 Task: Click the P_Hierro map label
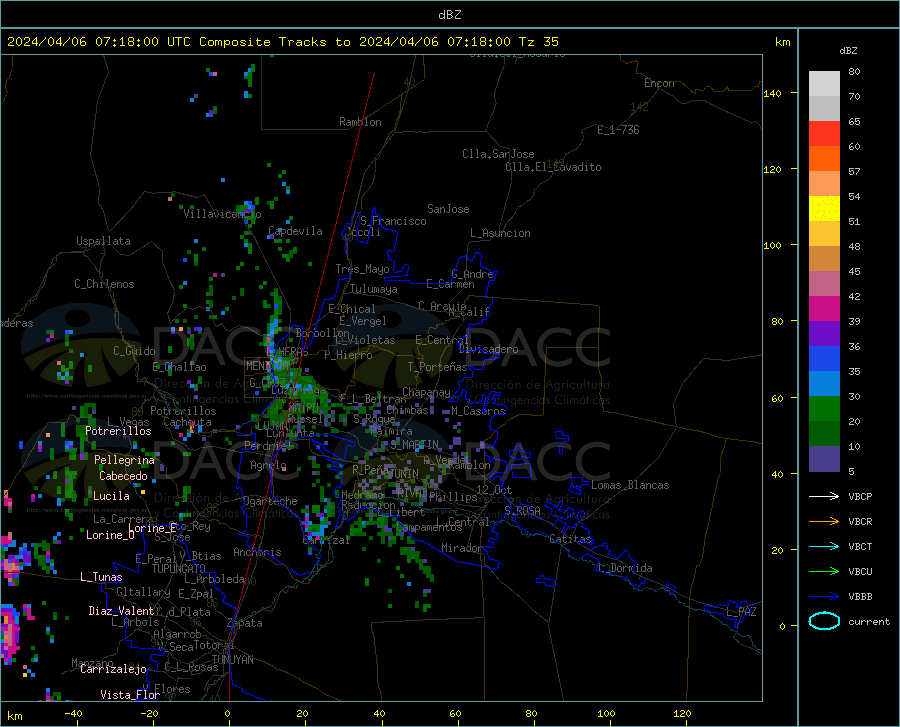pos(348,355)
